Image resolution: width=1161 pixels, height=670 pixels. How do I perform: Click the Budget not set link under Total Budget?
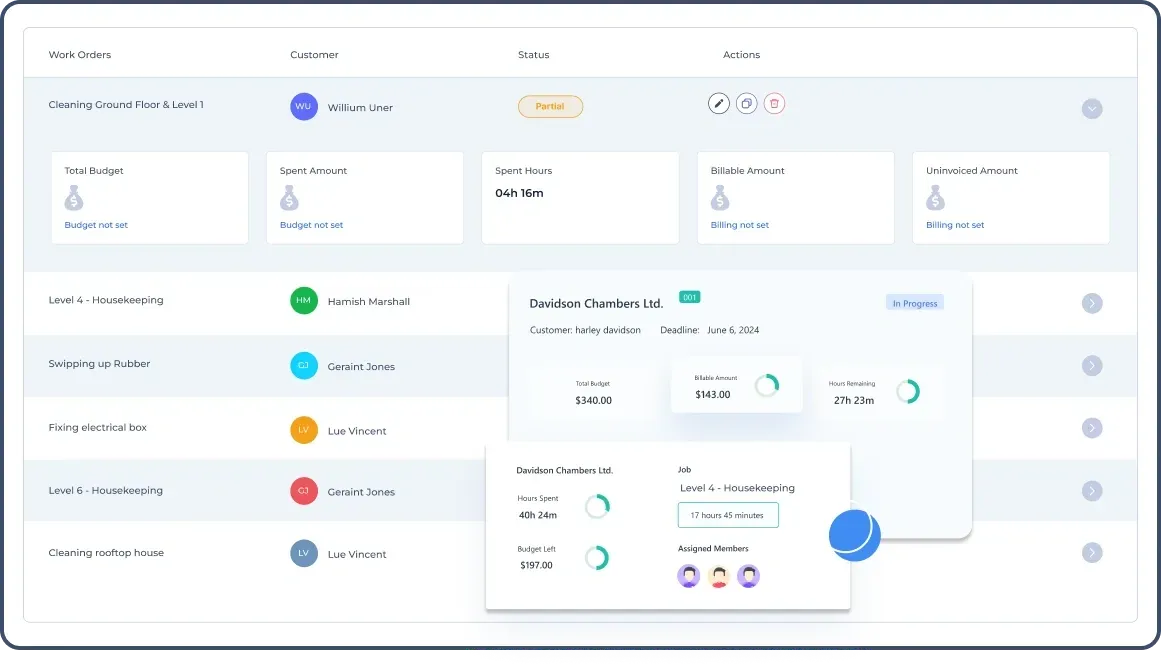tap(96, 225)
